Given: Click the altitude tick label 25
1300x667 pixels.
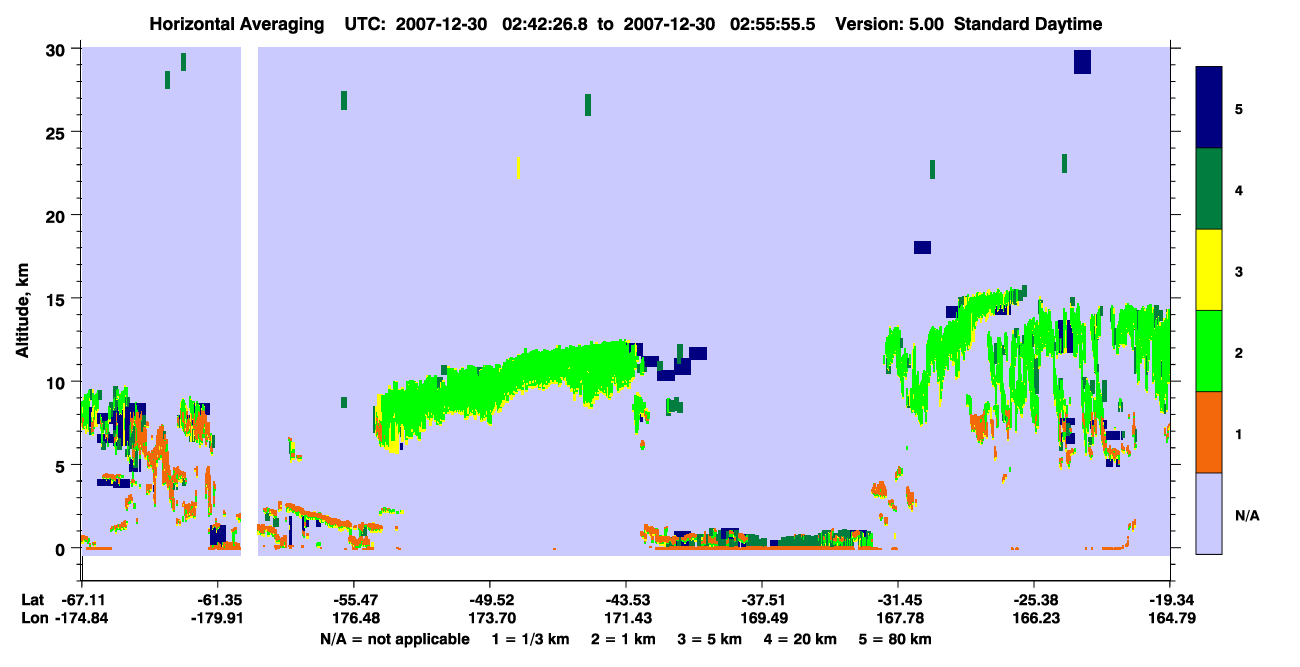Looking at the screenshot, I should point(58,132).
